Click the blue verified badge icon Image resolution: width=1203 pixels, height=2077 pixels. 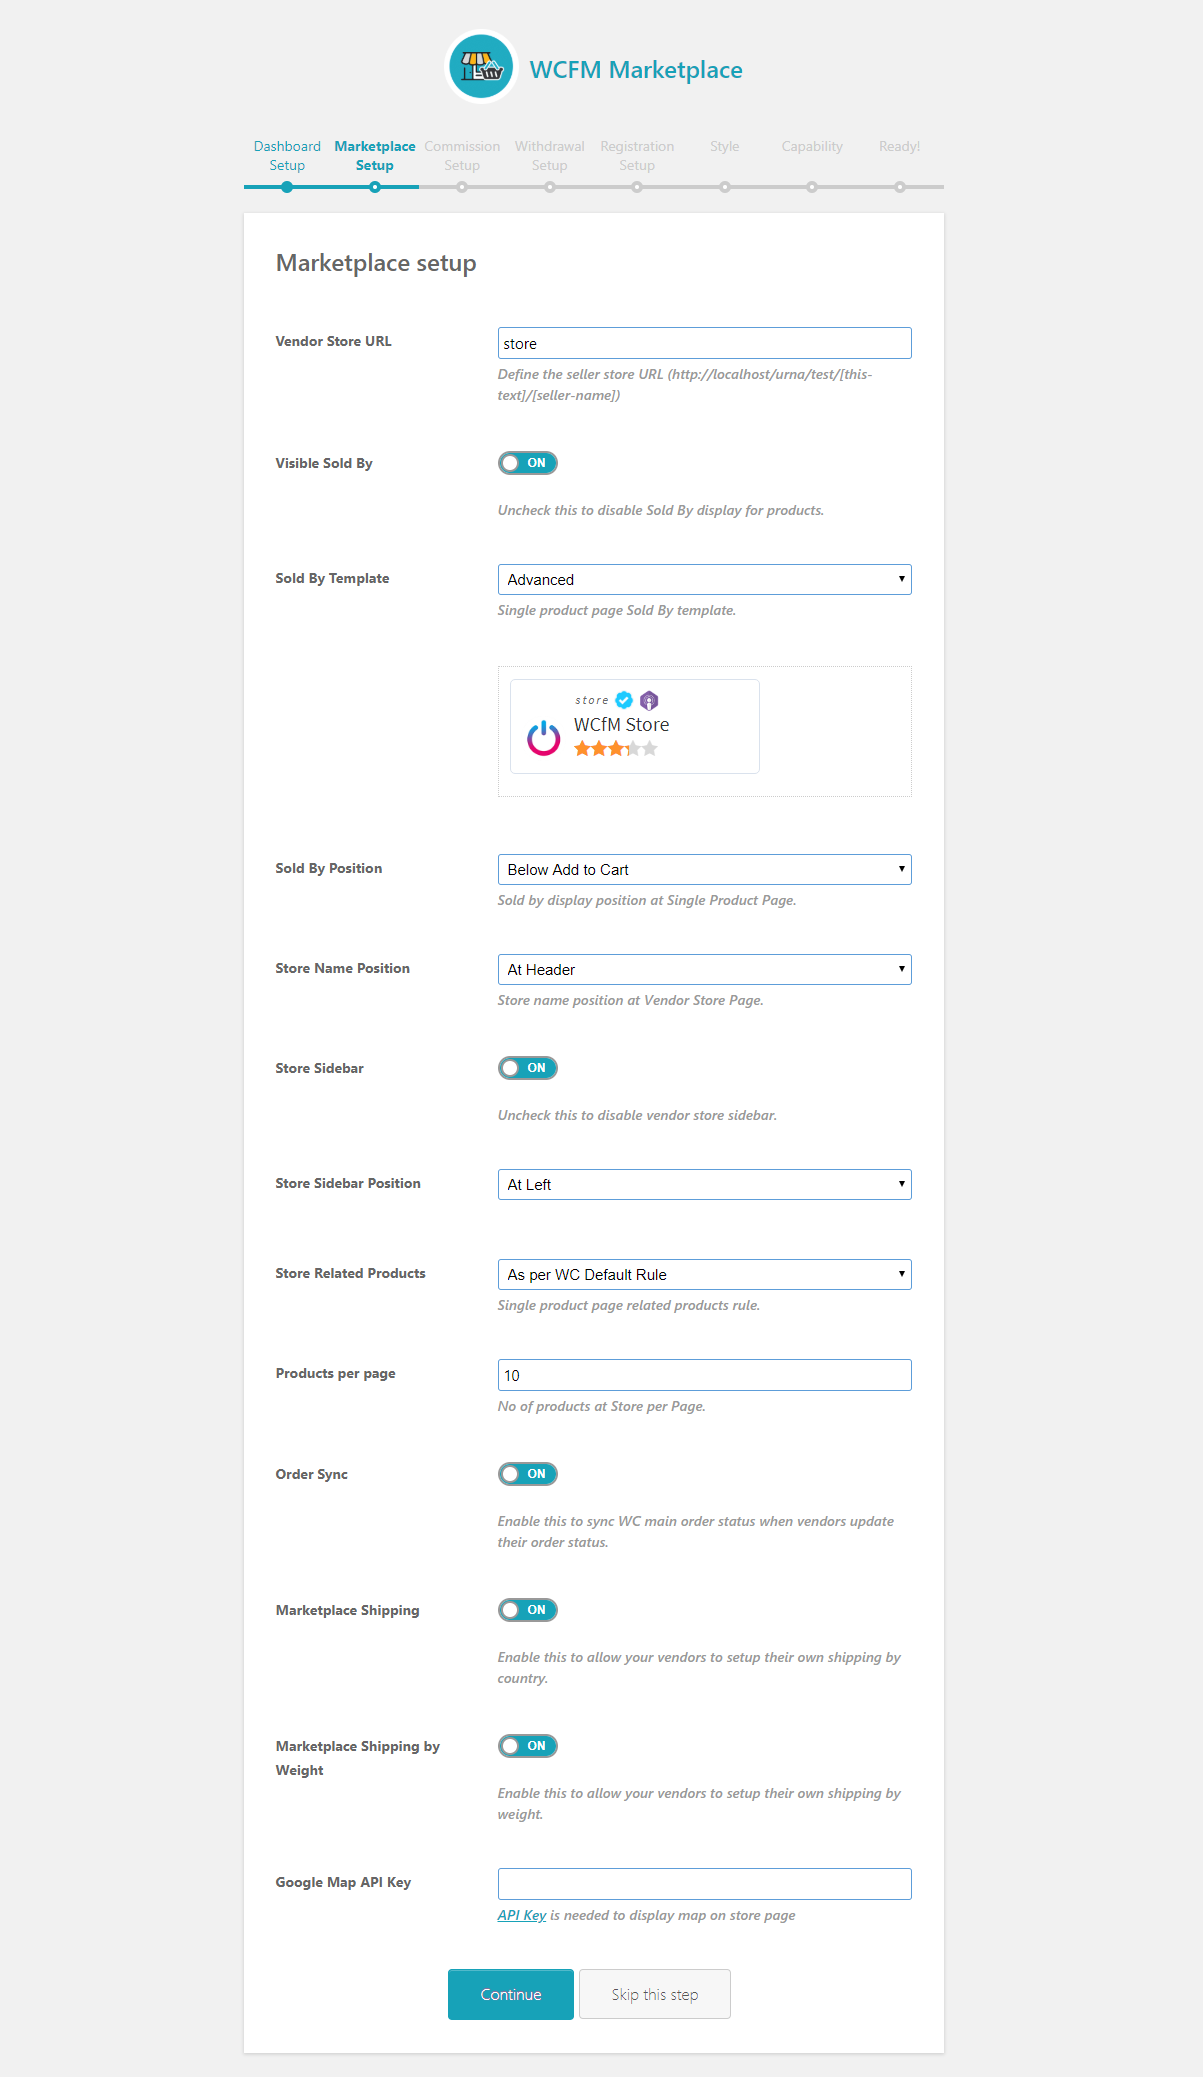(624, 700)
